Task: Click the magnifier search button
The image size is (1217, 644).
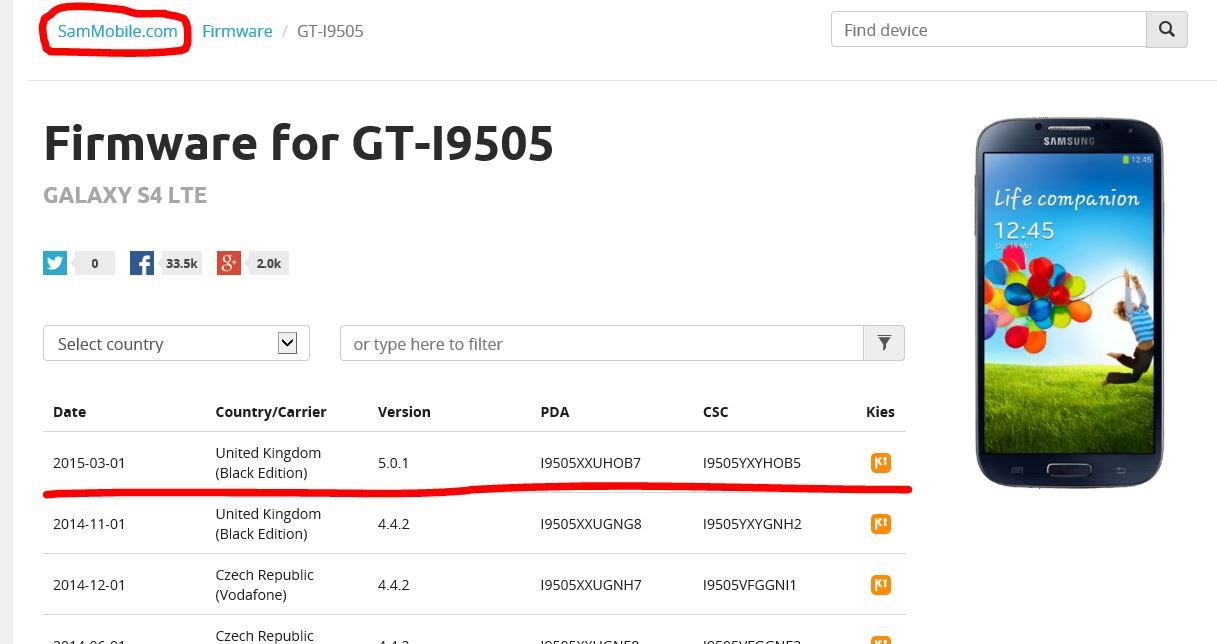Action: 1167,30
